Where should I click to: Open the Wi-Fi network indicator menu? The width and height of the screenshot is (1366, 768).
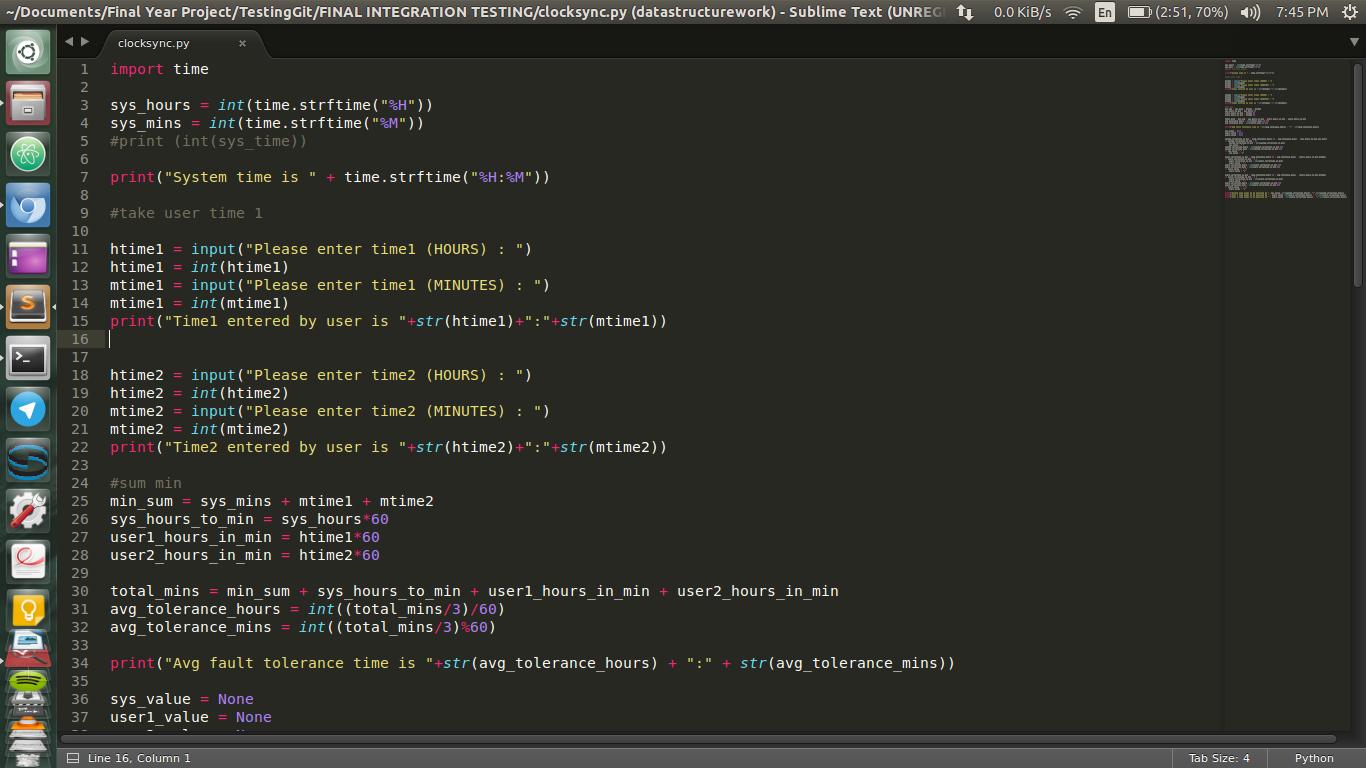click(x=1073, y=12)
